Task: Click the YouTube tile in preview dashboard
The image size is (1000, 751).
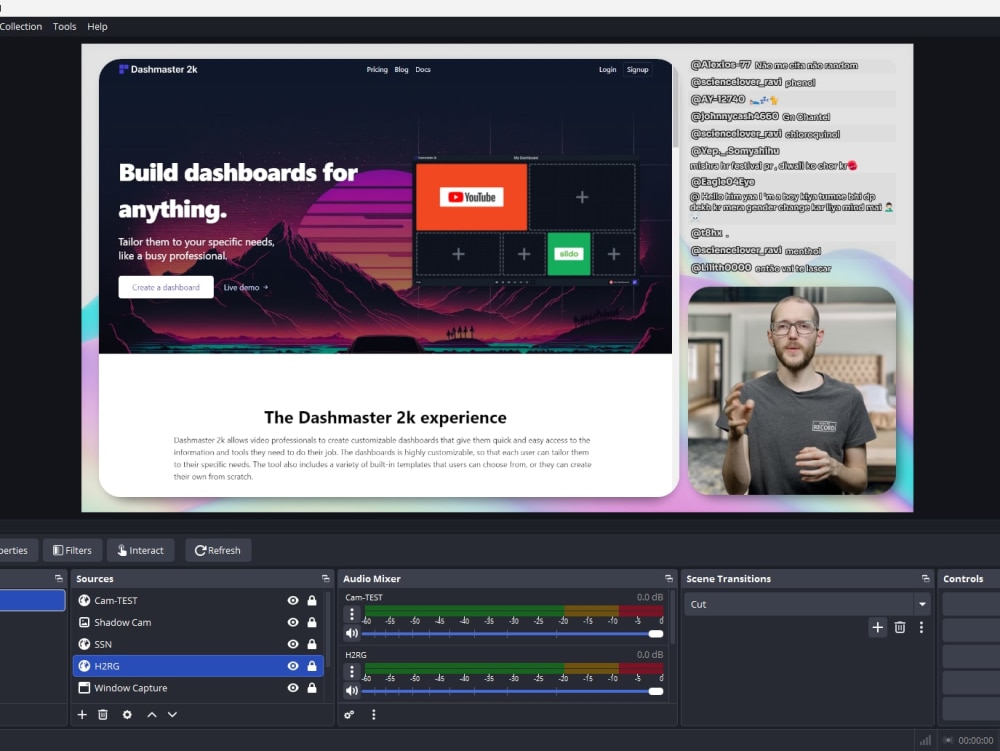Action: (x=471, y=197)
